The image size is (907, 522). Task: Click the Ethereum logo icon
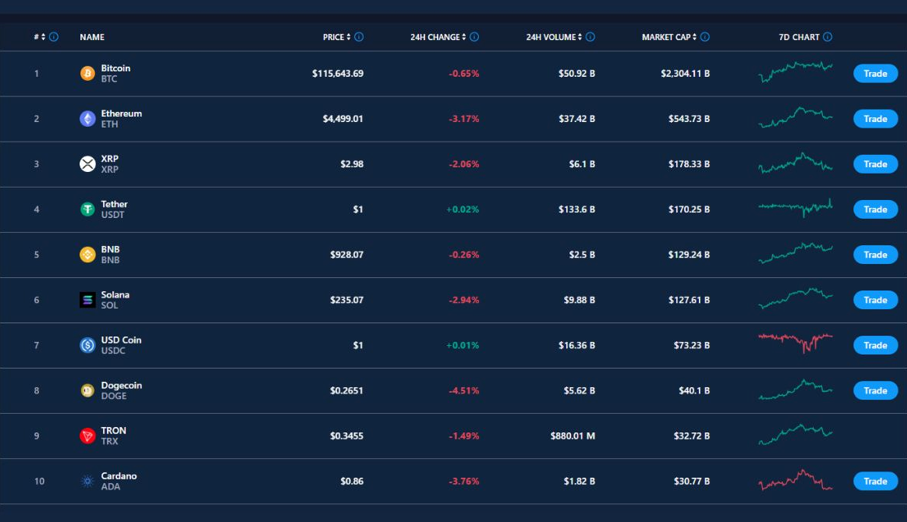point(87,119)
